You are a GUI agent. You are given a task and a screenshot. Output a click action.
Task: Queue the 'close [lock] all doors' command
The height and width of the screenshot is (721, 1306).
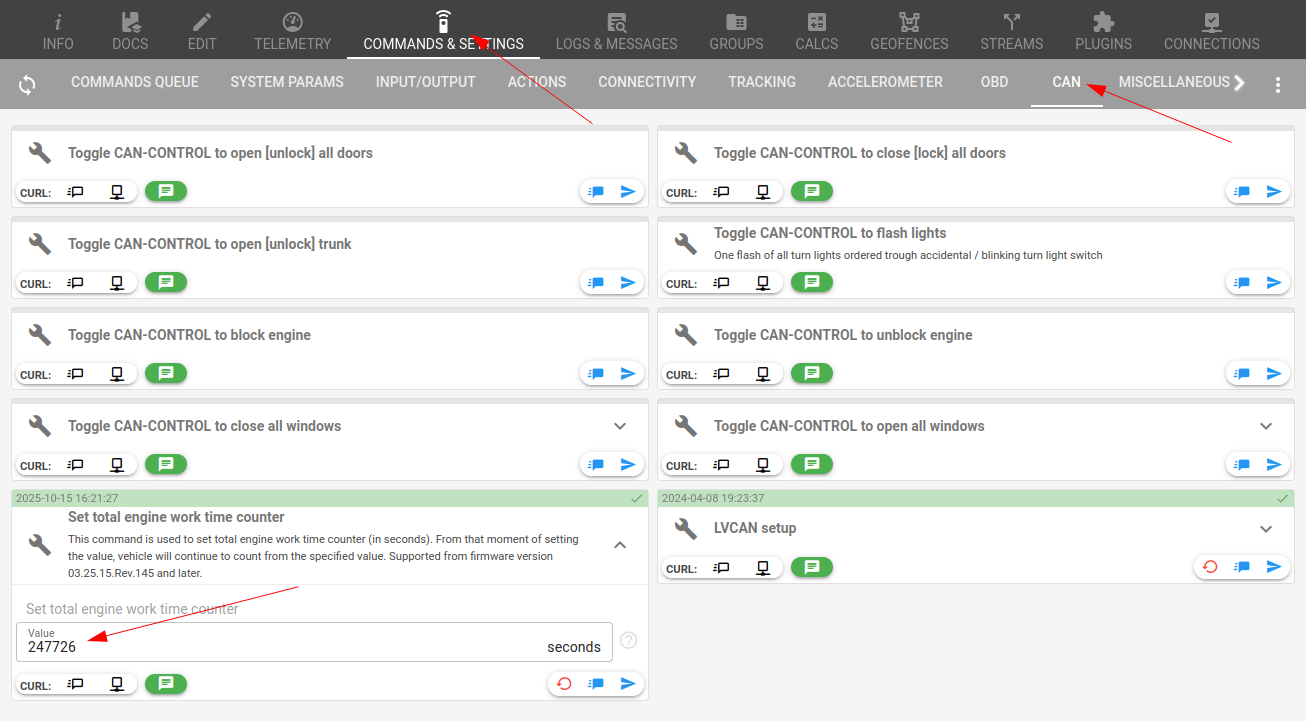1241,192
